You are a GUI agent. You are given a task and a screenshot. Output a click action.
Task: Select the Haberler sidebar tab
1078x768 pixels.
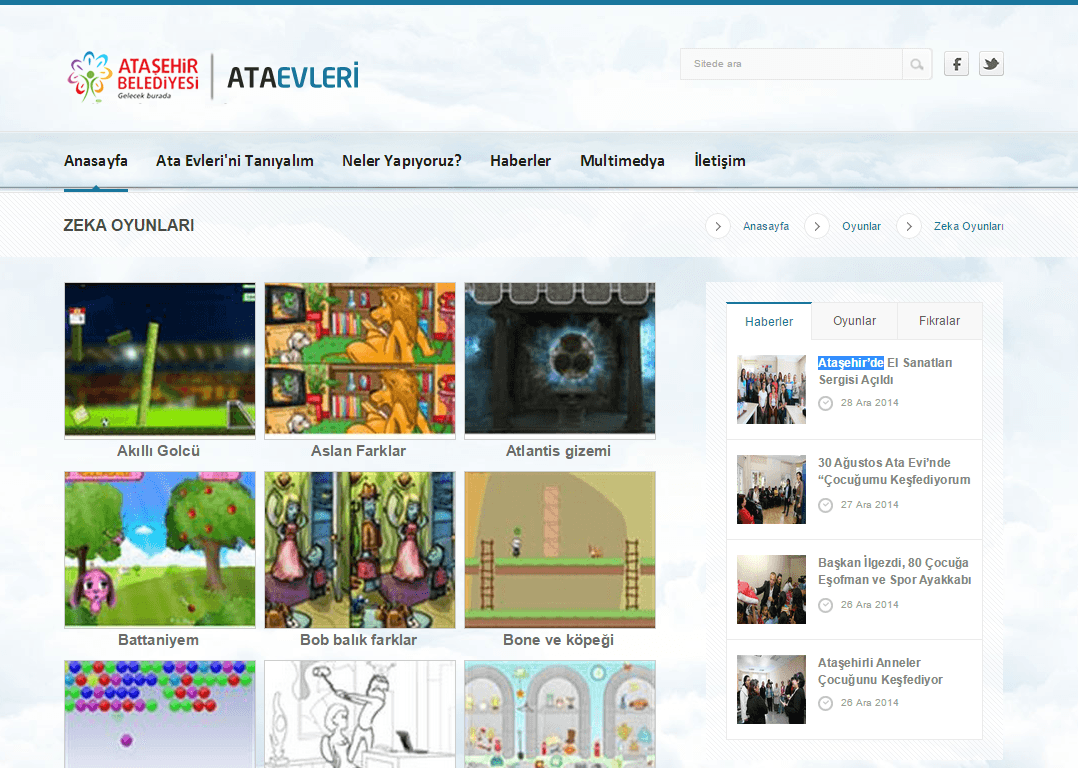pos(769,321)
